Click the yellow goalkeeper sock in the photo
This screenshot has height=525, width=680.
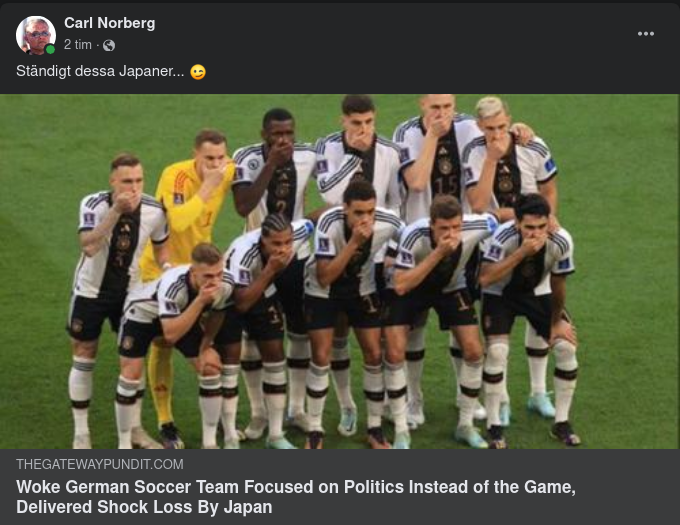point(160,384)
